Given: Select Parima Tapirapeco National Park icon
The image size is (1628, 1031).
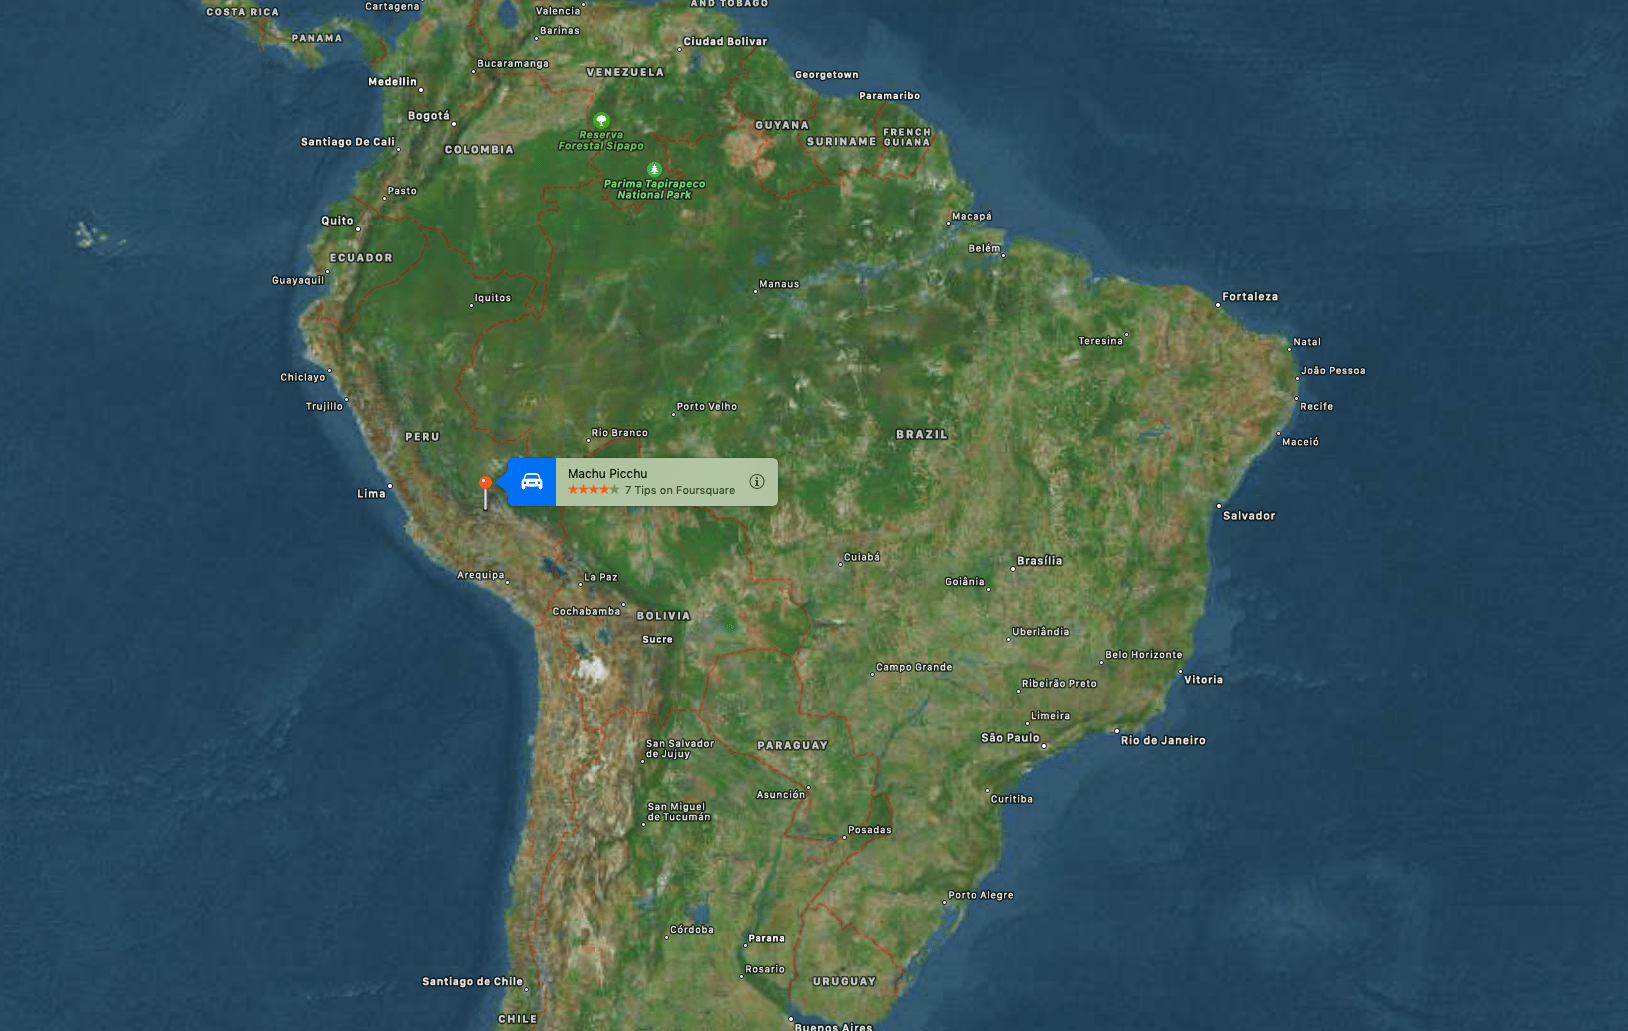Looking at the screenshot, I should [654, 169].
